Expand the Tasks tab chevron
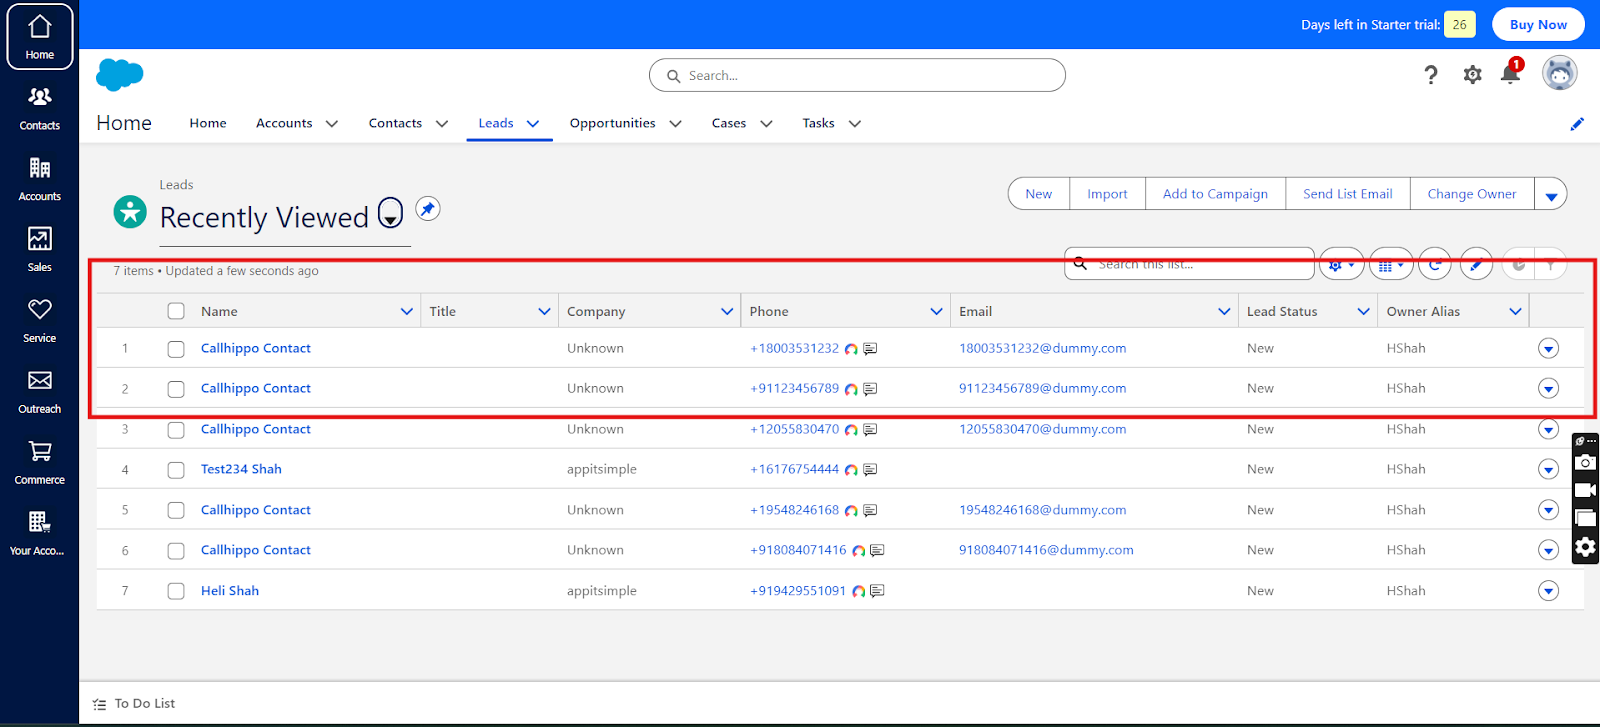Screen dimensions: 1600x727 click(855, 124)
